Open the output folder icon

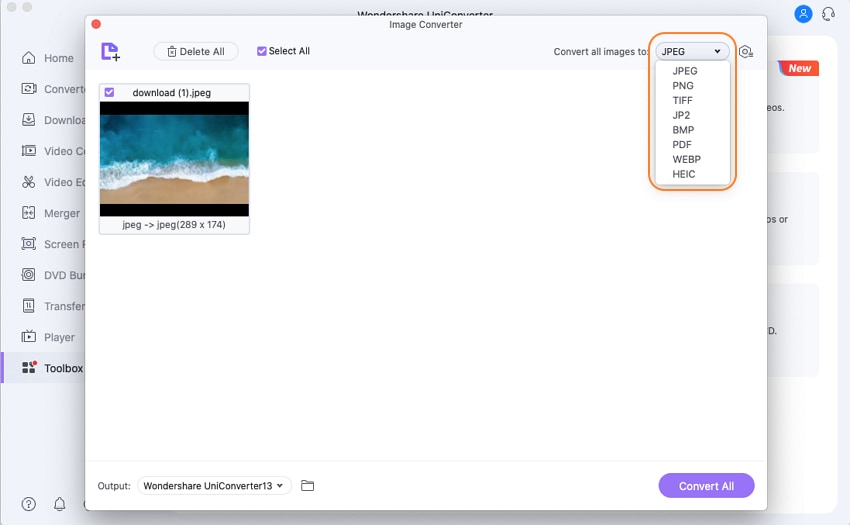pos(307,485)
